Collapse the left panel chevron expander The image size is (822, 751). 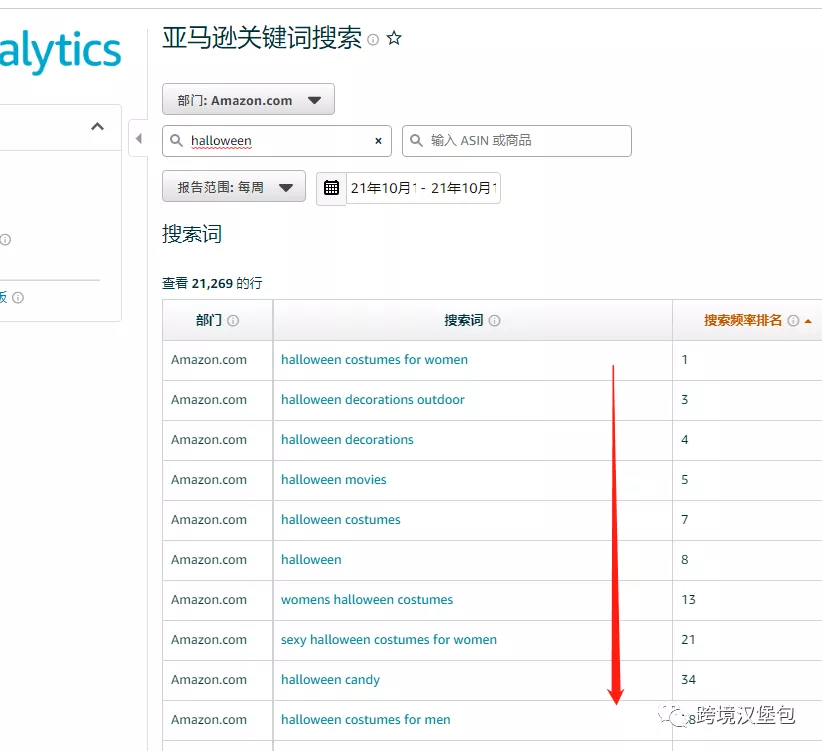pyautogui.click(x=97, y=127)
